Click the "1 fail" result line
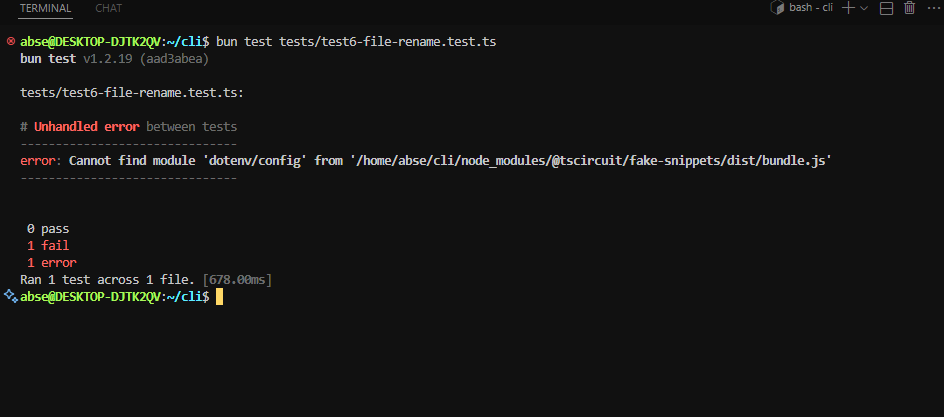The image size is (944, 417). tap(48, 245)
